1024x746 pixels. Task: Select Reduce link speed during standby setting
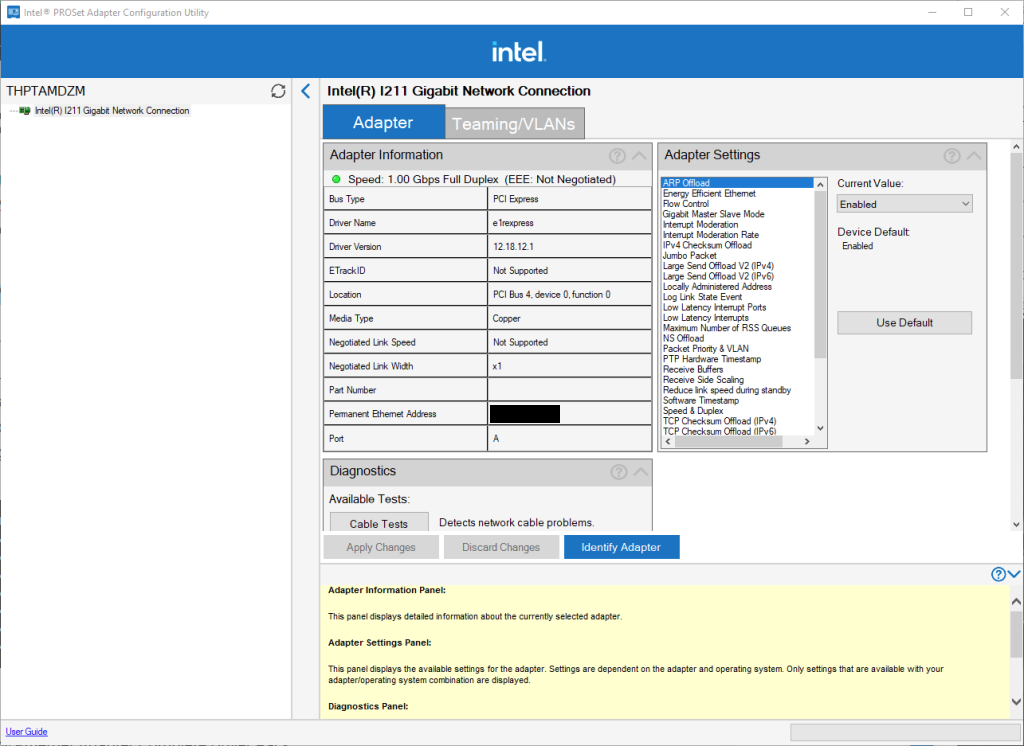tap(727, 390)
